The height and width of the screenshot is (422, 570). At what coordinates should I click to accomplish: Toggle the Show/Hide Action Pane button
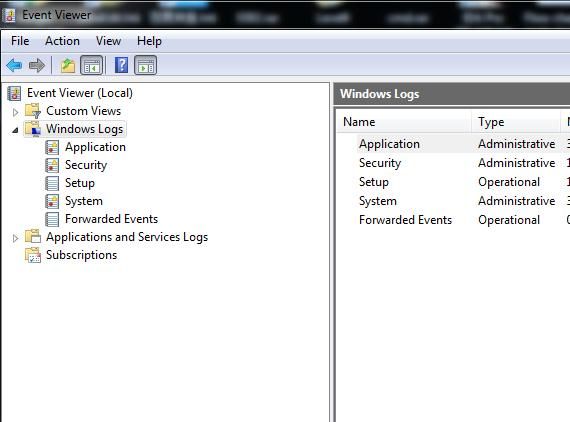[145, 65]
